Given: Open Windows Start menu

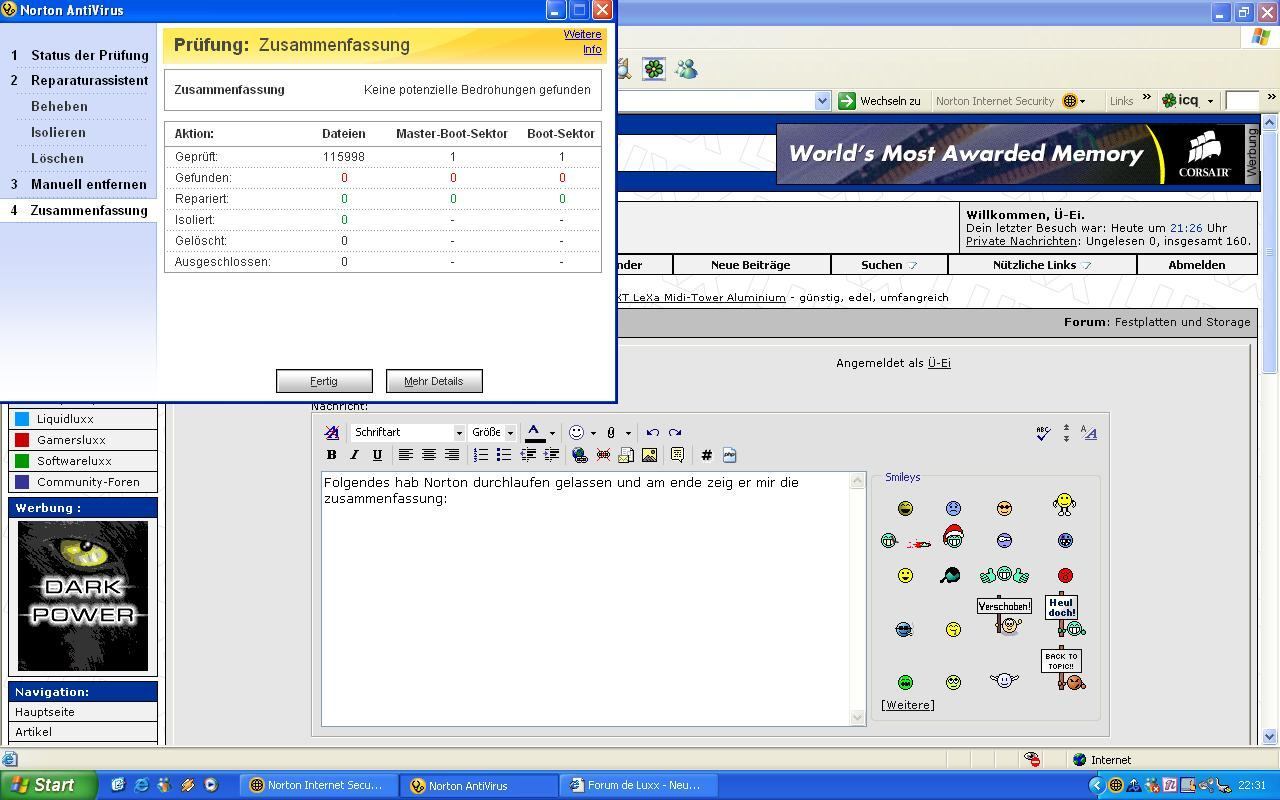Looking at the screenshot, I should [48, 785].
